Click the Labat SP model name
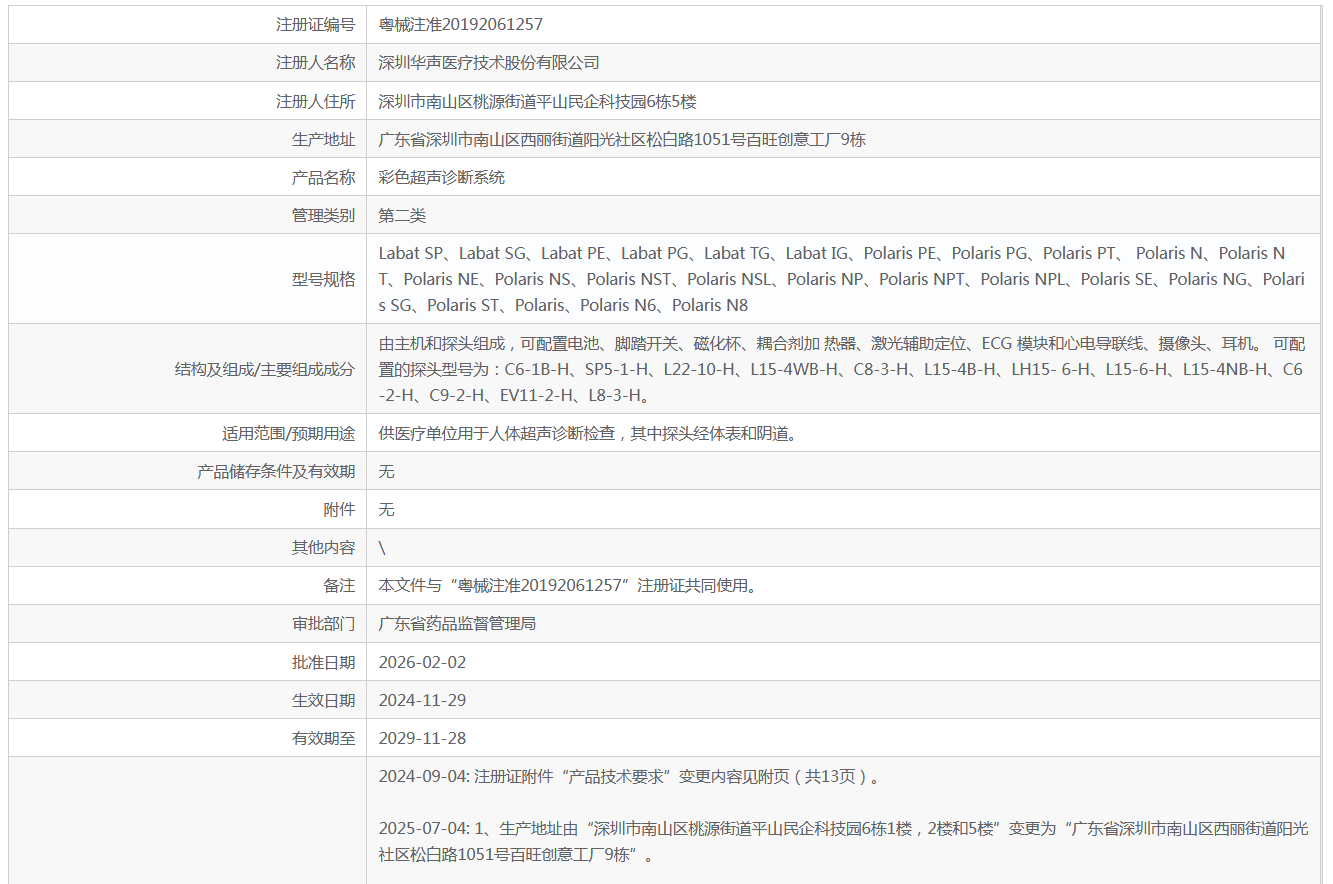The width and height of the screenshot is (1333, 884). point(411,253)
